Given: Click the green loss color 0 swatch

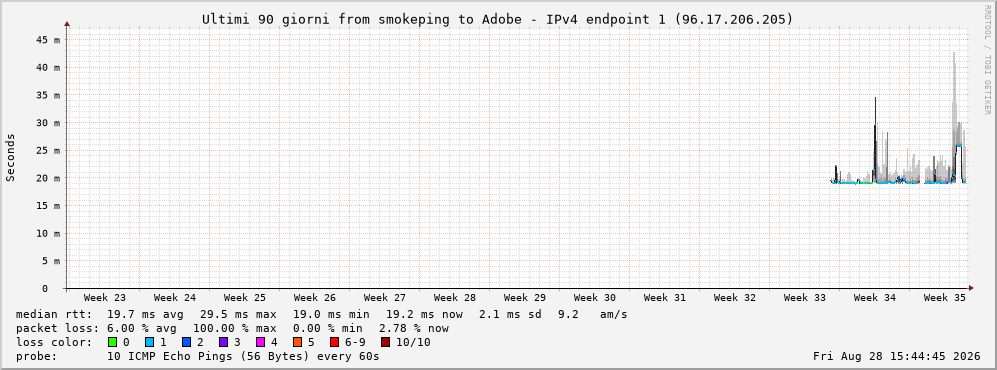Looking at the screenshot, I should 113,342.
